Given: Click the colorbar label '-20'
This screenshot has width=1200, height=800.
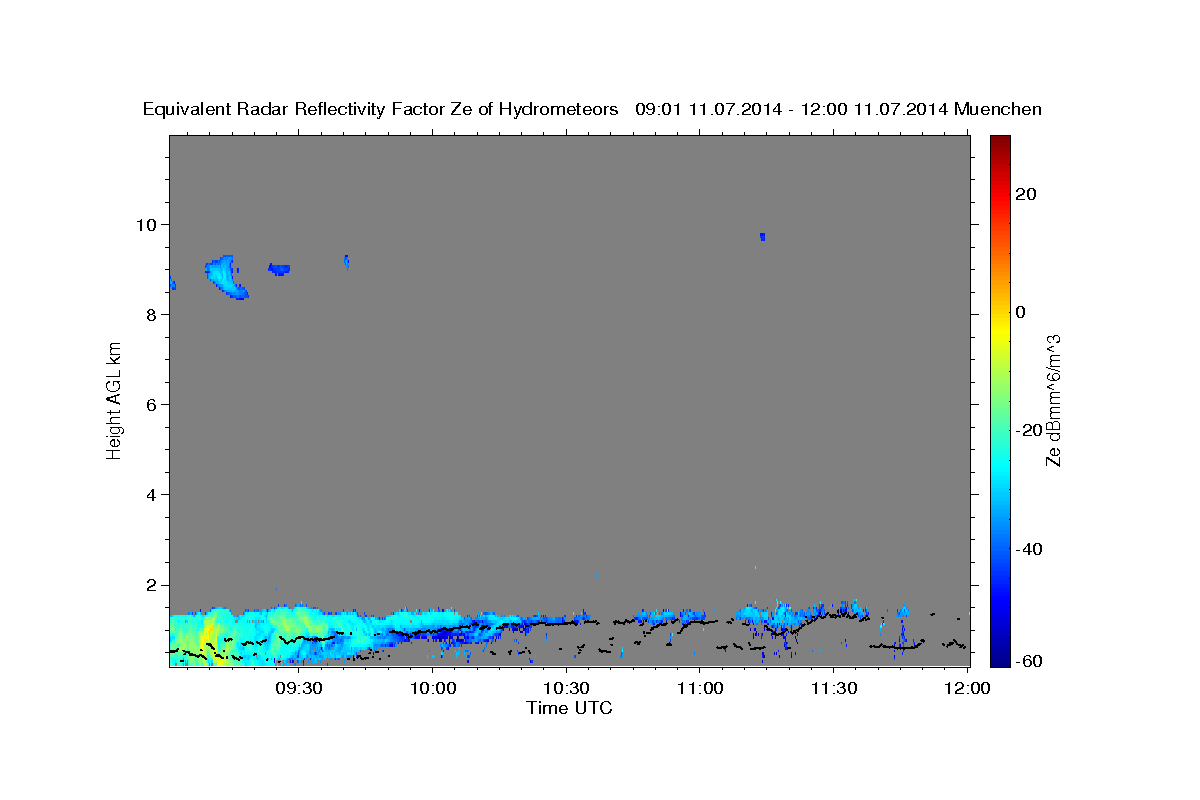Looking at the screenshot, I should click(x=1030, y=430).
